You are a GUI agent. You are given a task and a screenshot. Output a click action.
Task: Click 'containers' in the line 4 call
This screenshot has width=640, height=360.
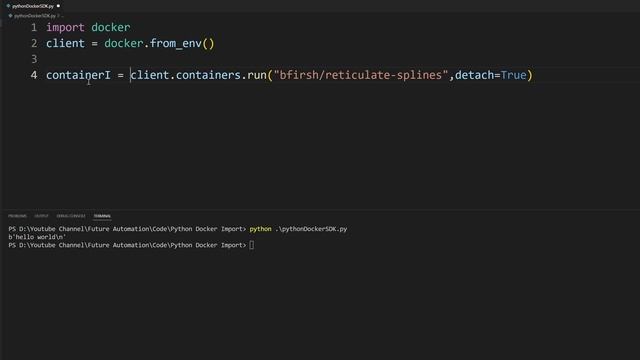[x=209, y=76]
